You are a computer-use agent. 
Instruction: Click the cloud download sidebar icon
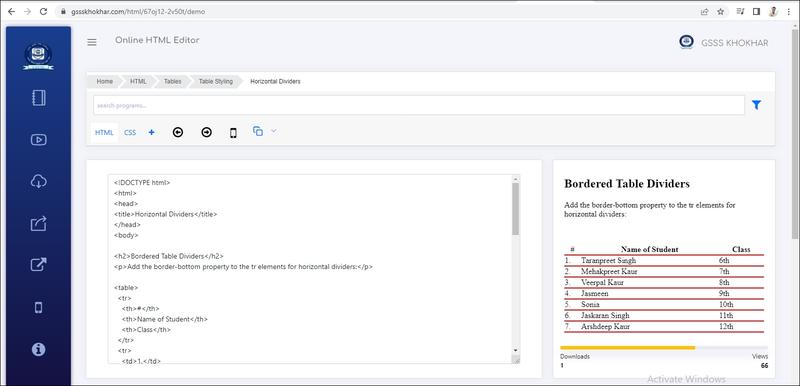coord(39,181)
